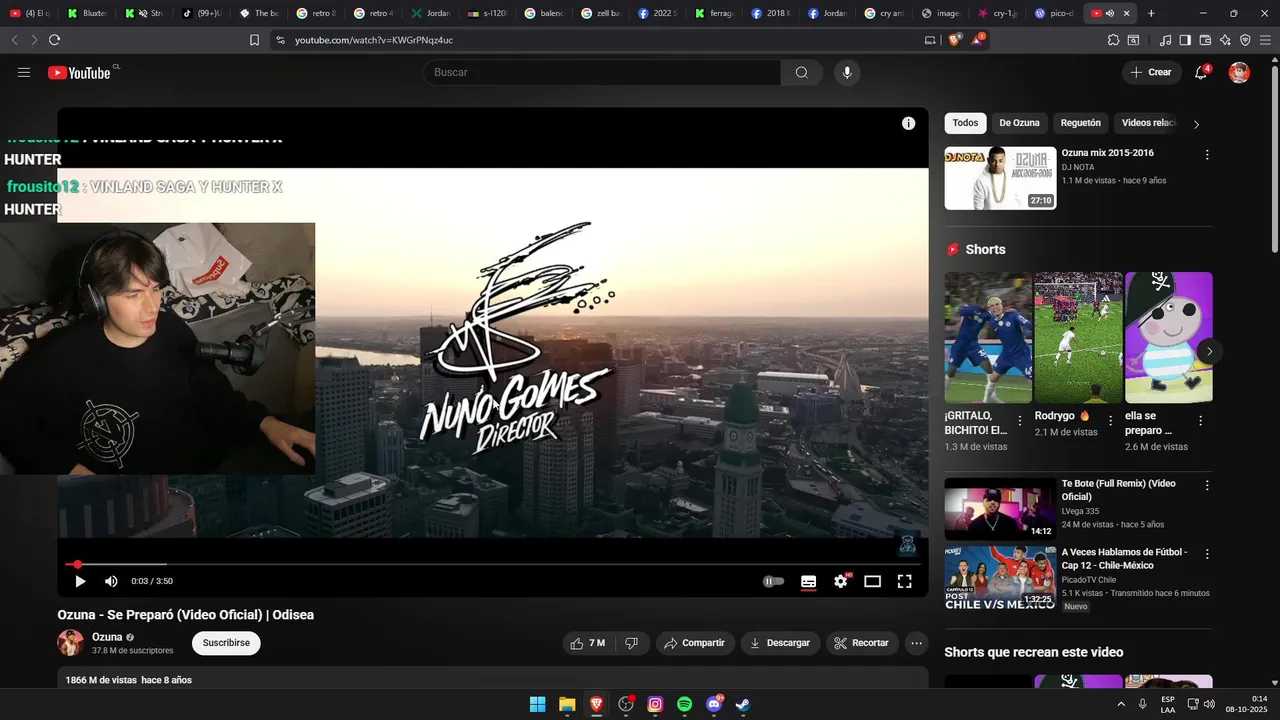1280x720 pixels.
Task: Open Brave Rewards triangle icon
Action: click(x=978, y=40)
